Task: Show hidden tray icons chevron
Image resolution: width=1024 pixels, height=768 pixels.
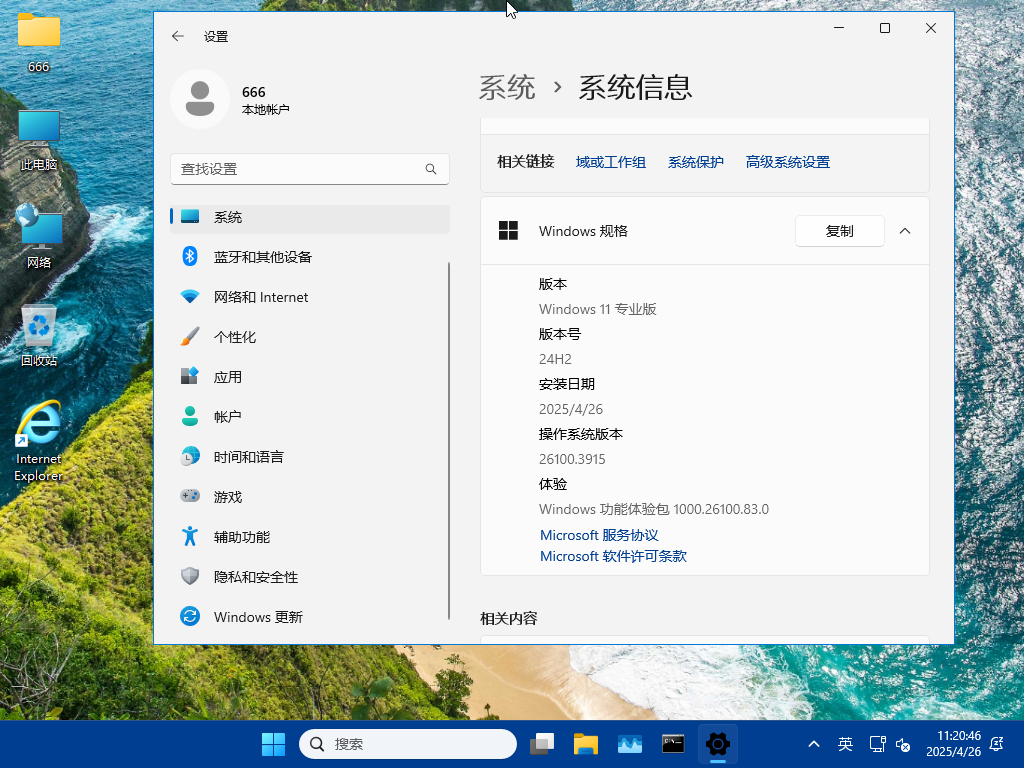Action: [814, 744]
